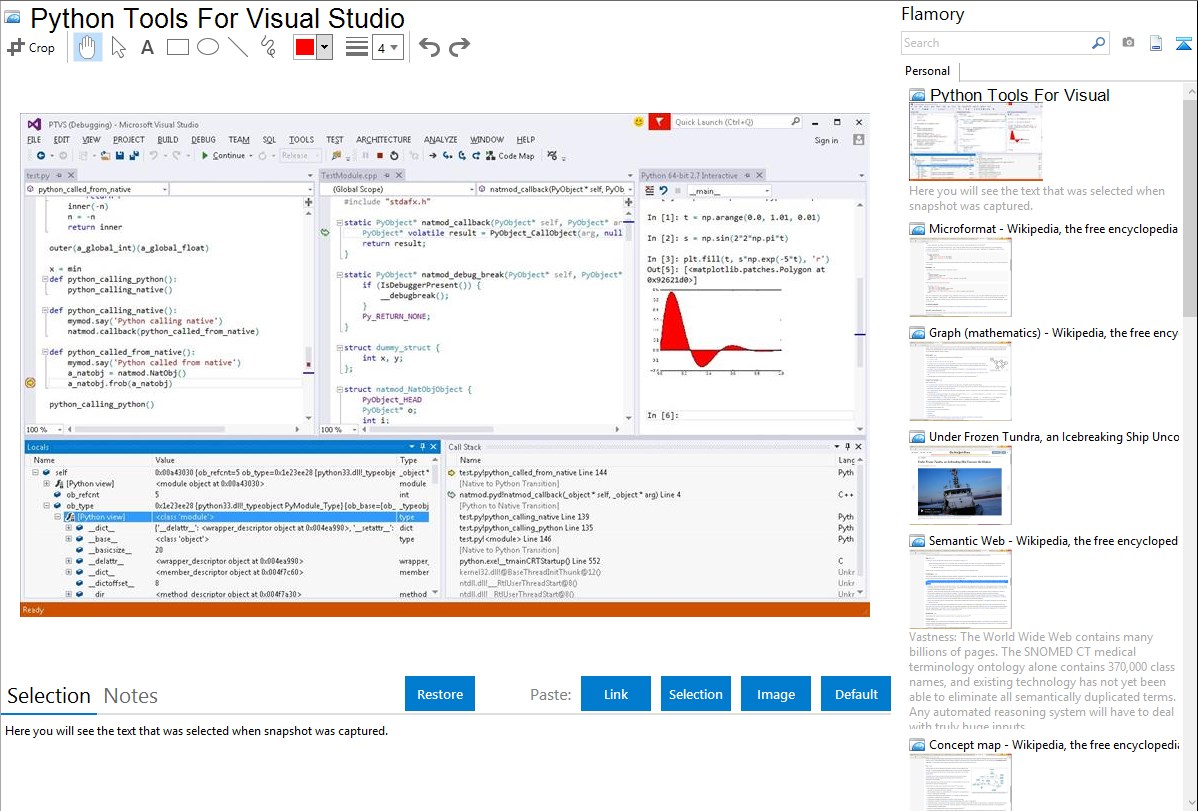Click the red annotation color swatch
Screen dimensions: 1198x811
tap(305, 47)
